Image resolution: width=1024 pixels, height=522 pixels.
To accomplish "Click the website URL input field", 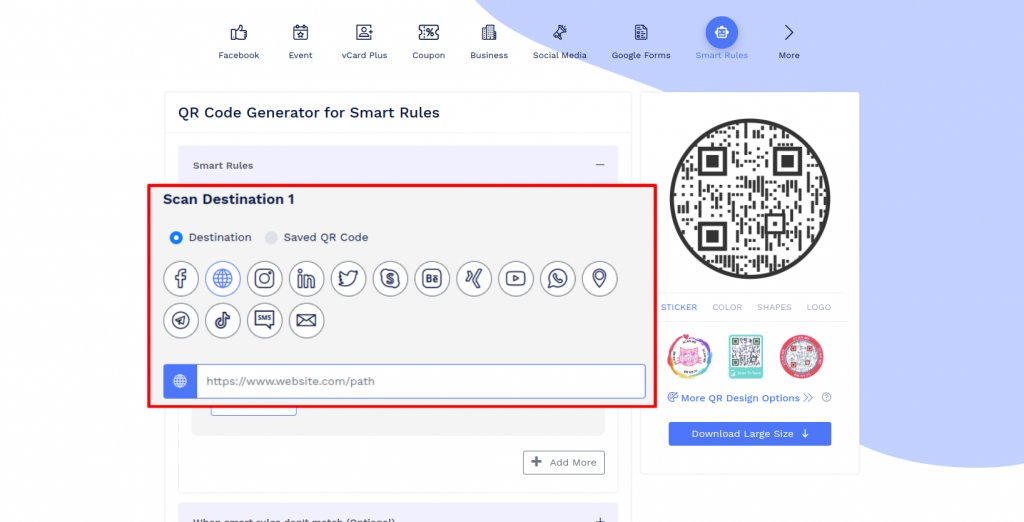I will click(421, 382).
